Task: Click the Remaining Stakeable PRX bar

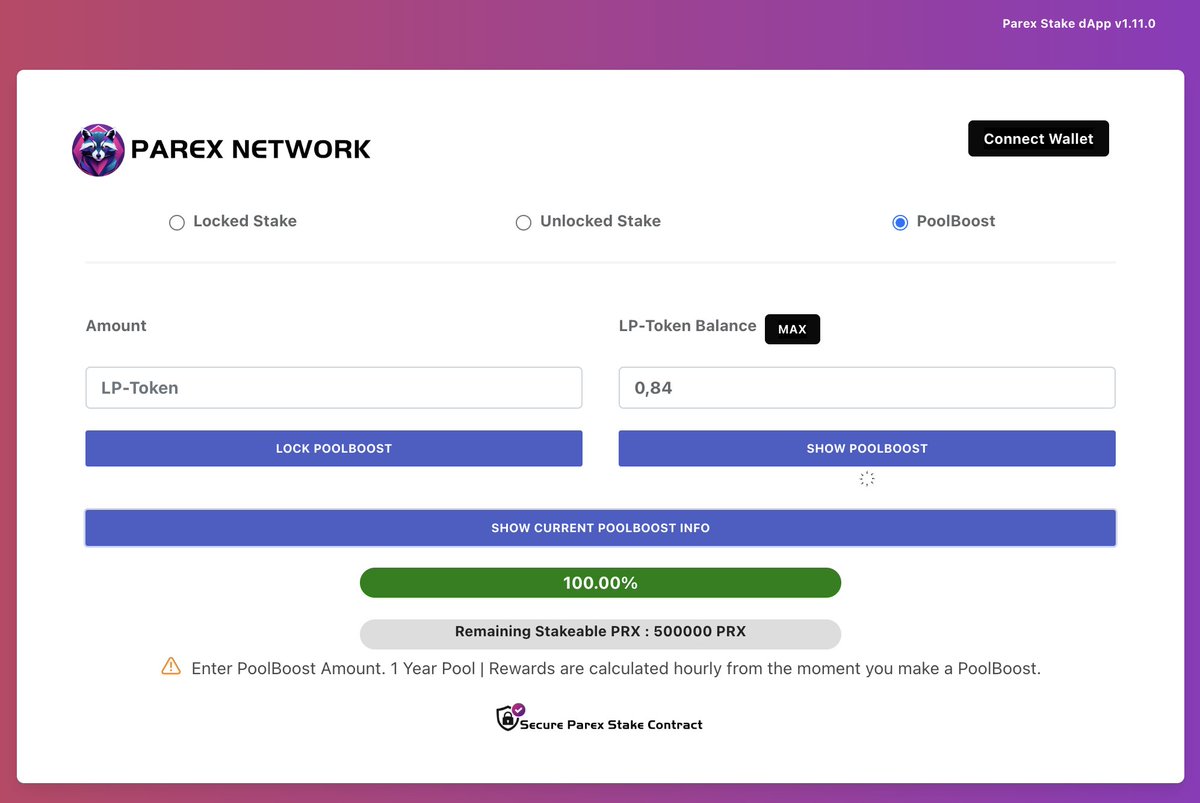Action: (600, 631)
